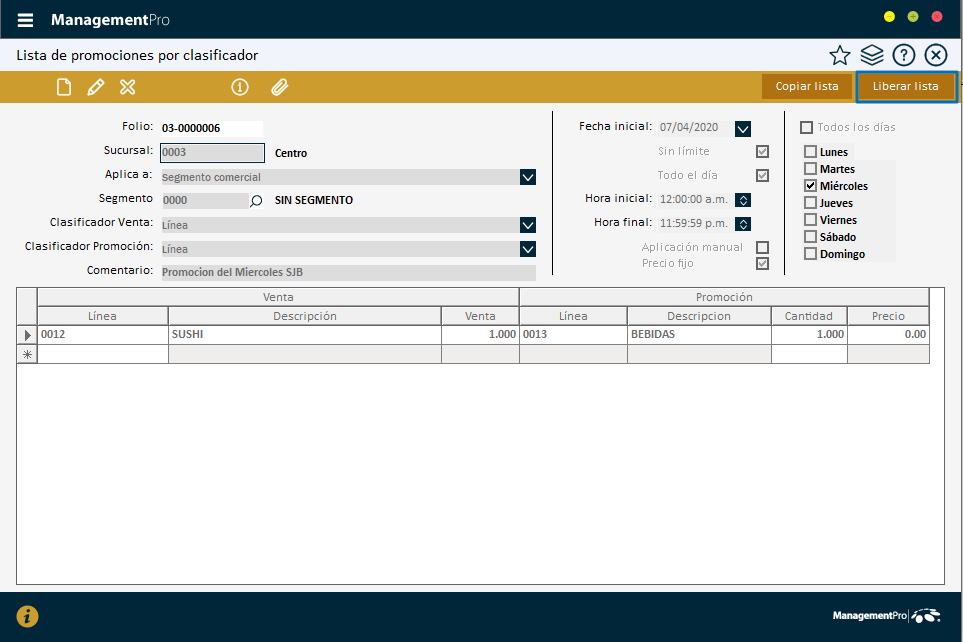Open the hamburger main menu
963x642 pixels.
(25, 20)
